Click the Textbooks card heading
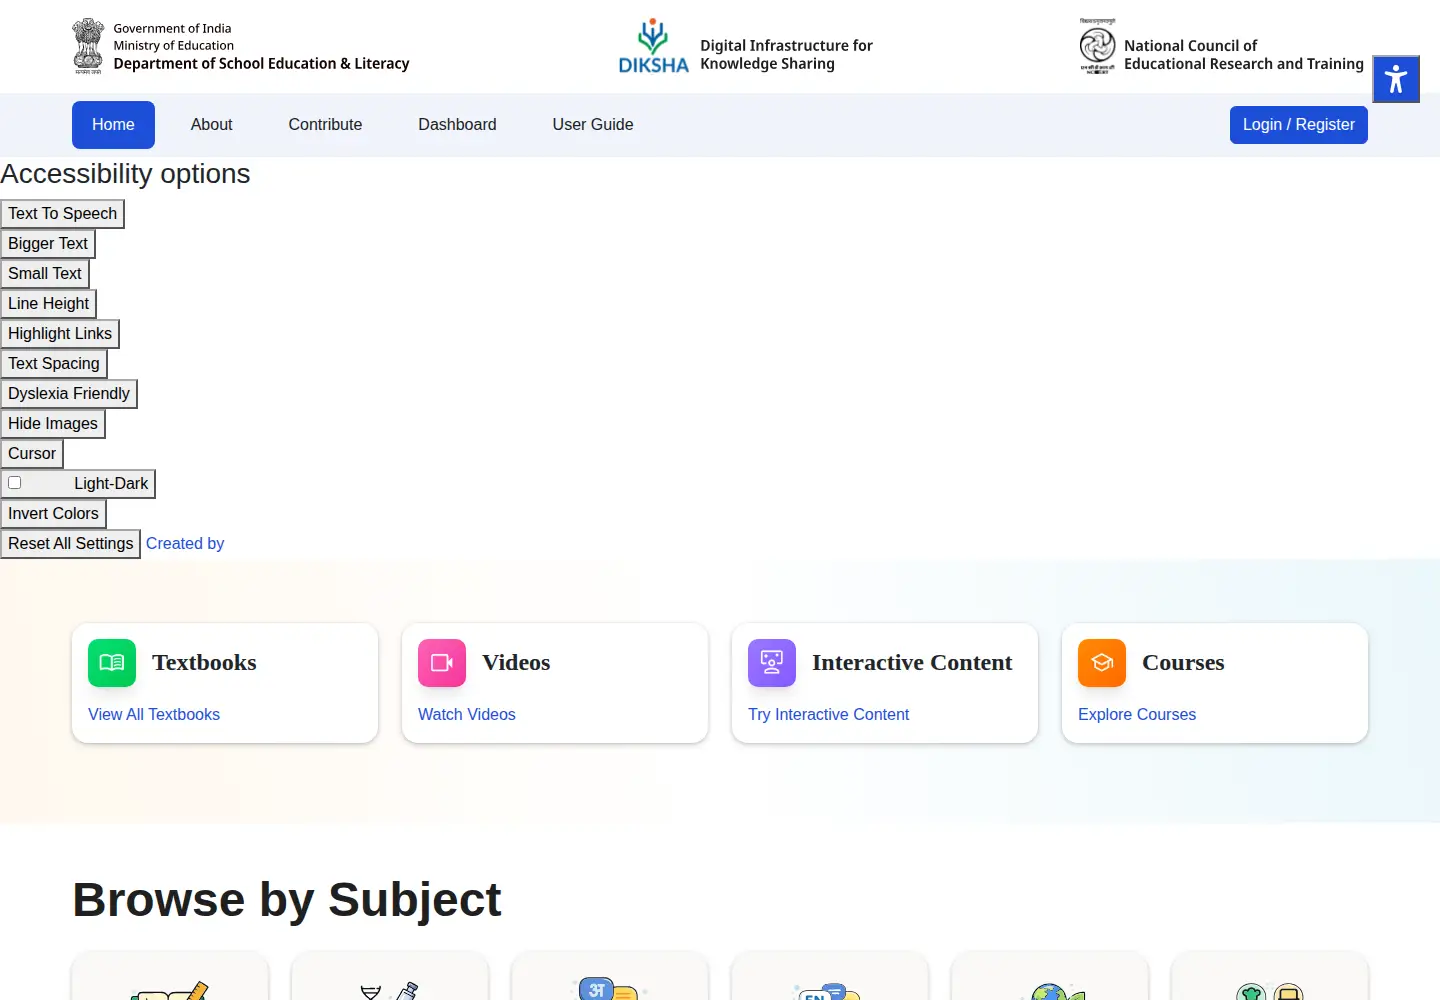1440x1000 pixels. 204,663
